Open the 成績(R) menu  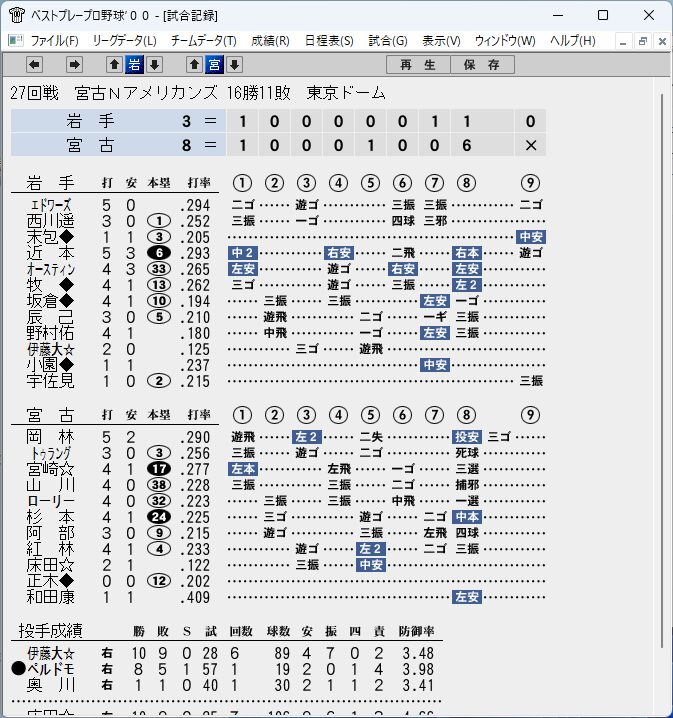click(x=270, y=41)
